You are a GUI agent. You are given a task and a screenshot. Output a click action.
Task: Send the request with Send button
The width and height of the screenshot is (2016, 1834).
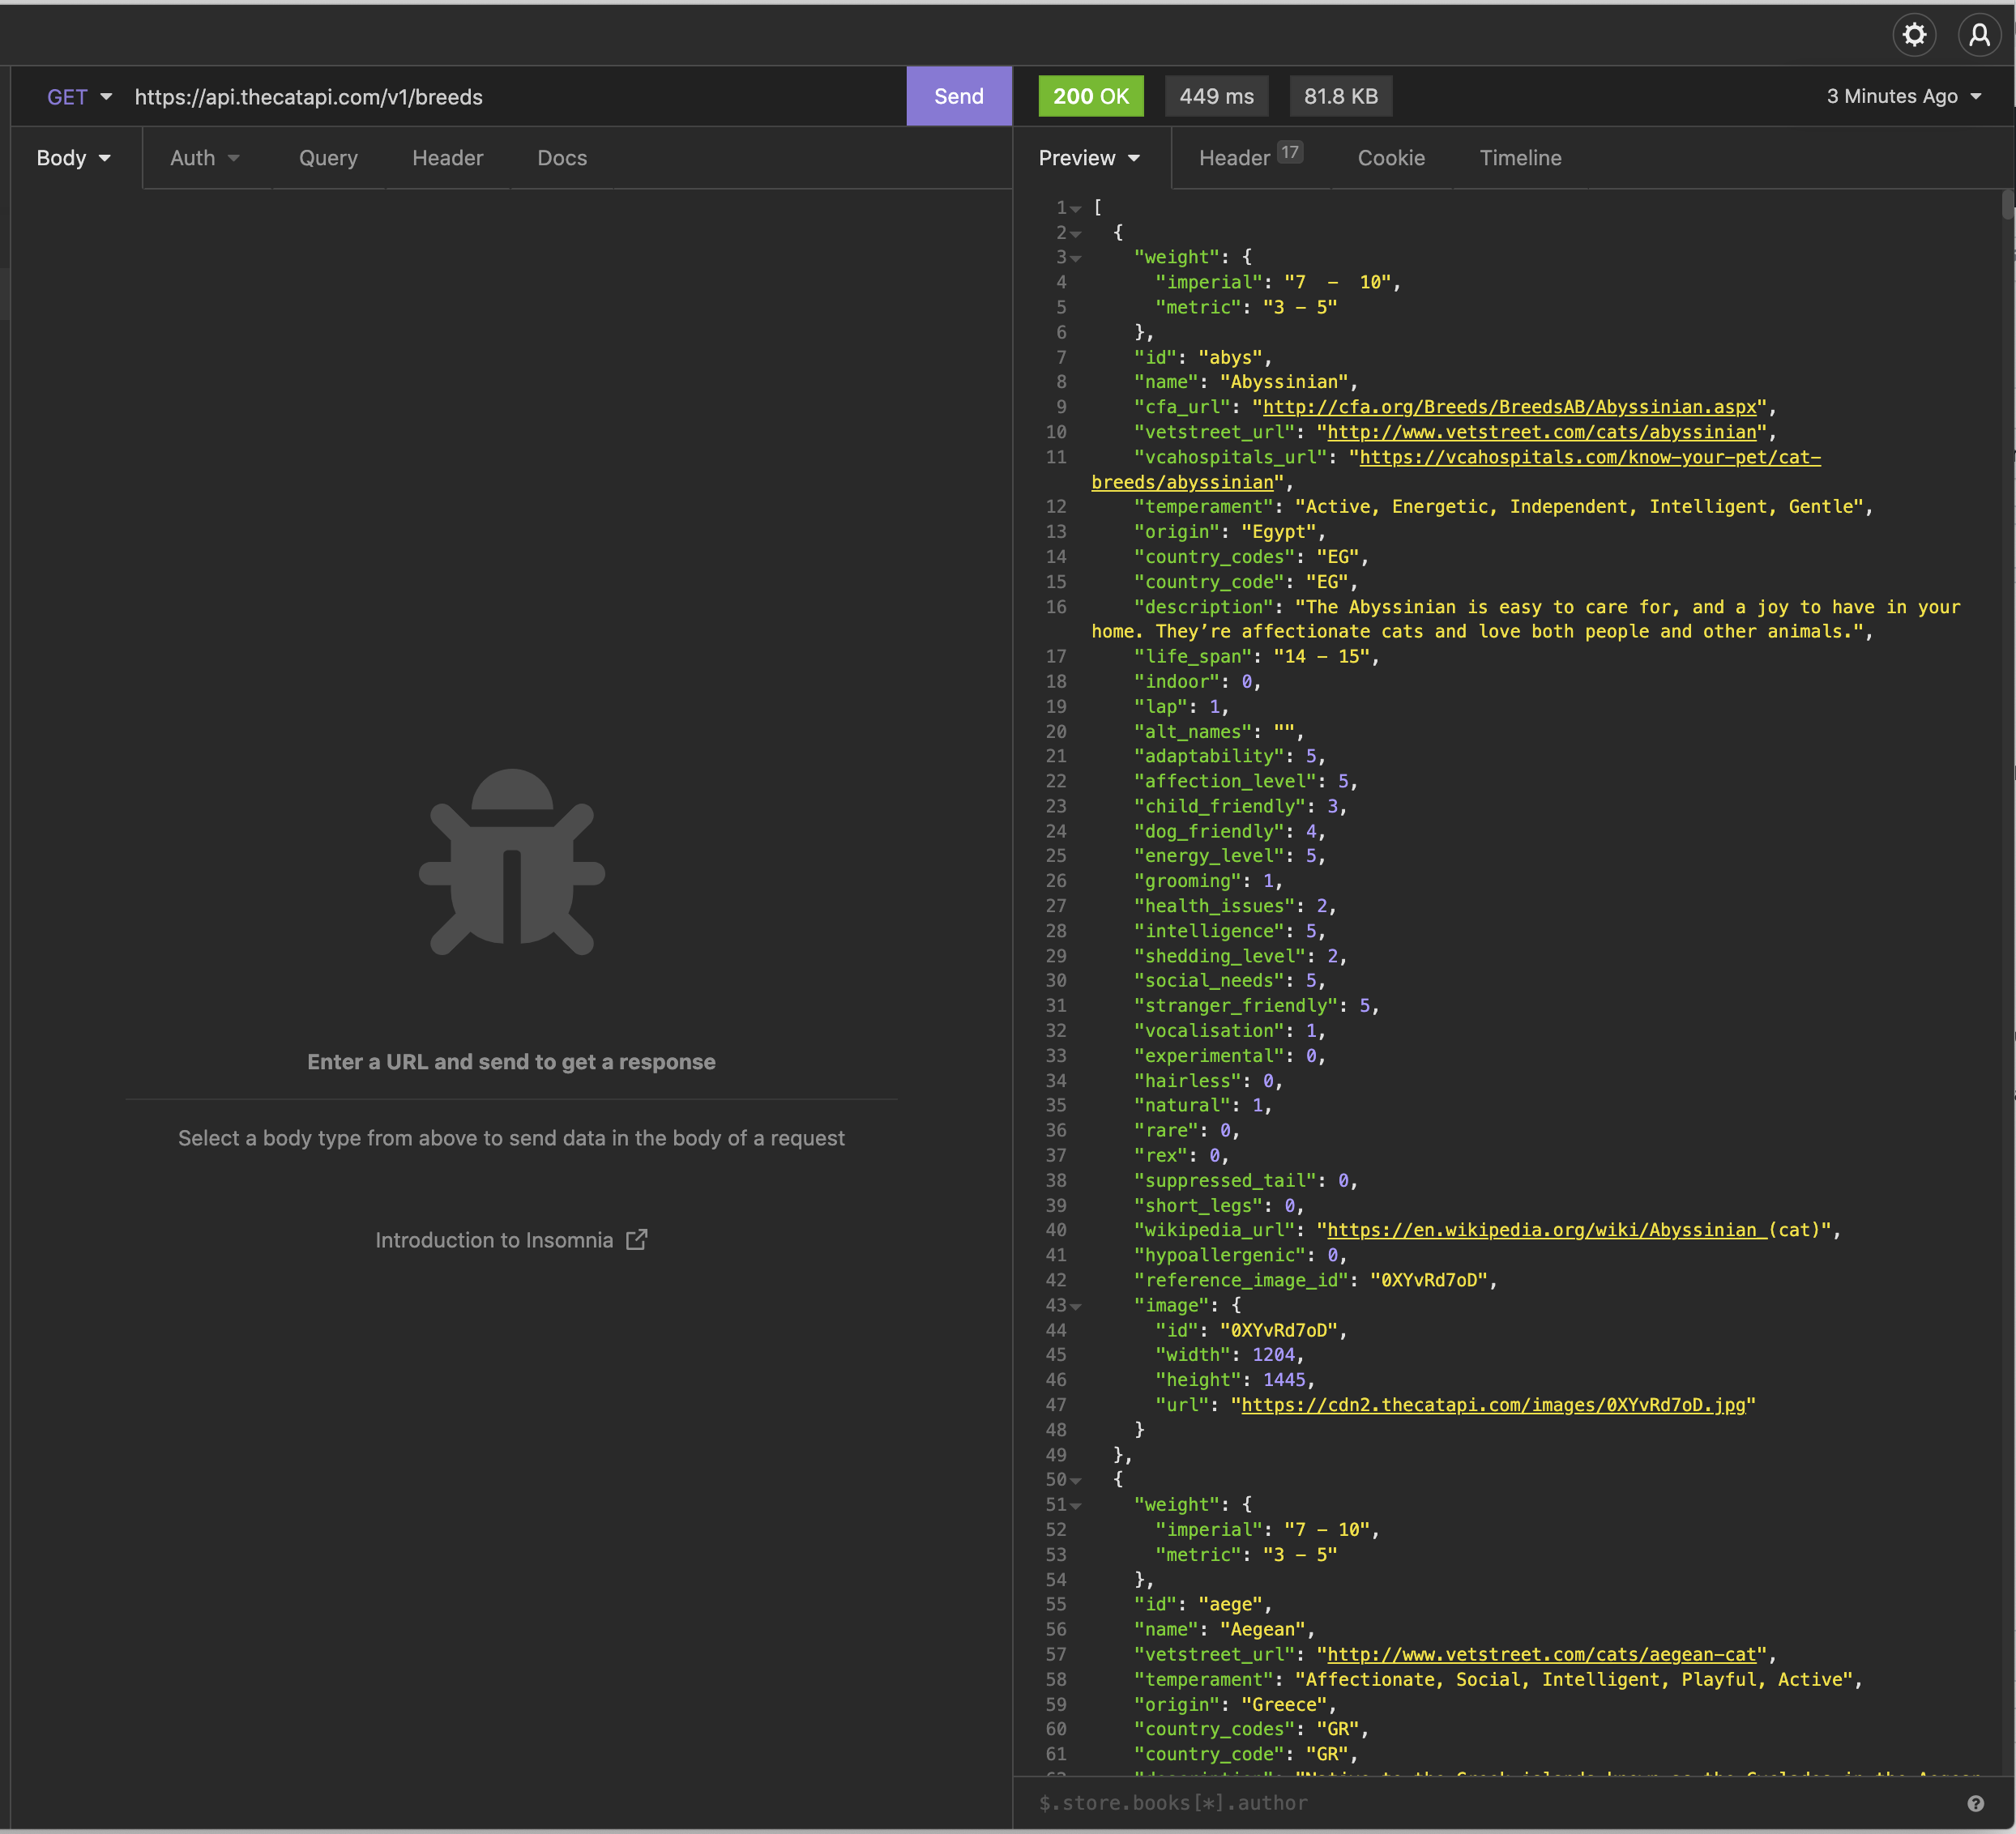959,96
